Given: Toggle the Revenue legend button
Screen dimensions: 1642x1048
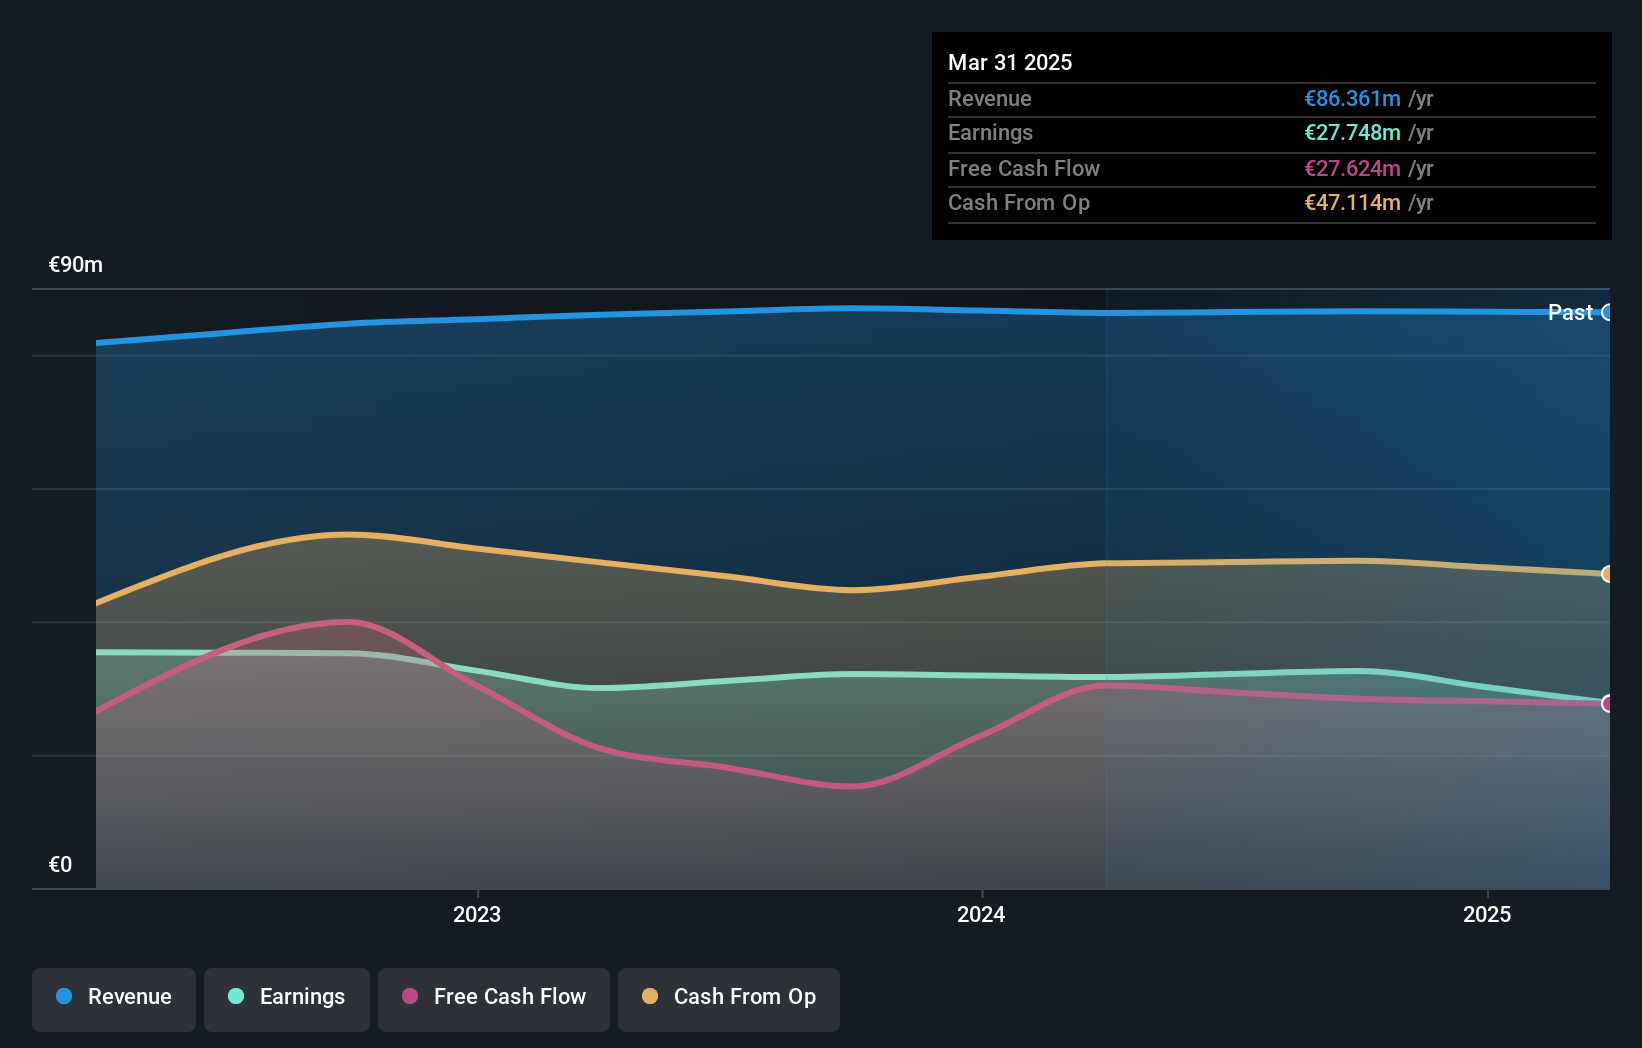Looking at the screenshot, I should coord(114,999).
